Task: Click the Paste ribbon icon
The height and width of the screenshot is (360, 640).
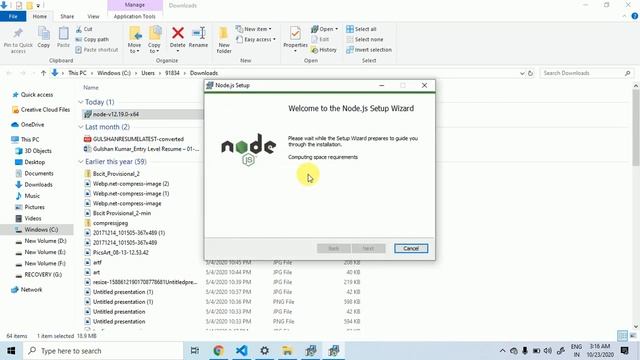Action: tap(63, 33)
